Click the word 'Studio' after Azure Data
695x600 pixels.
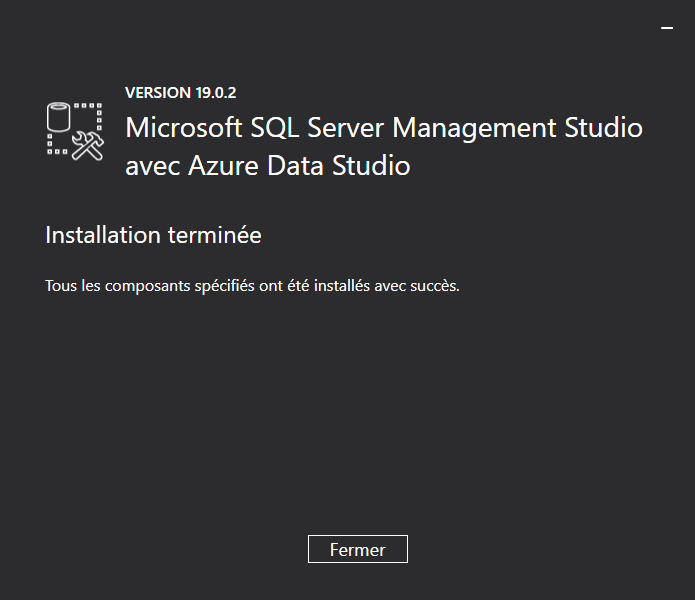371,166
